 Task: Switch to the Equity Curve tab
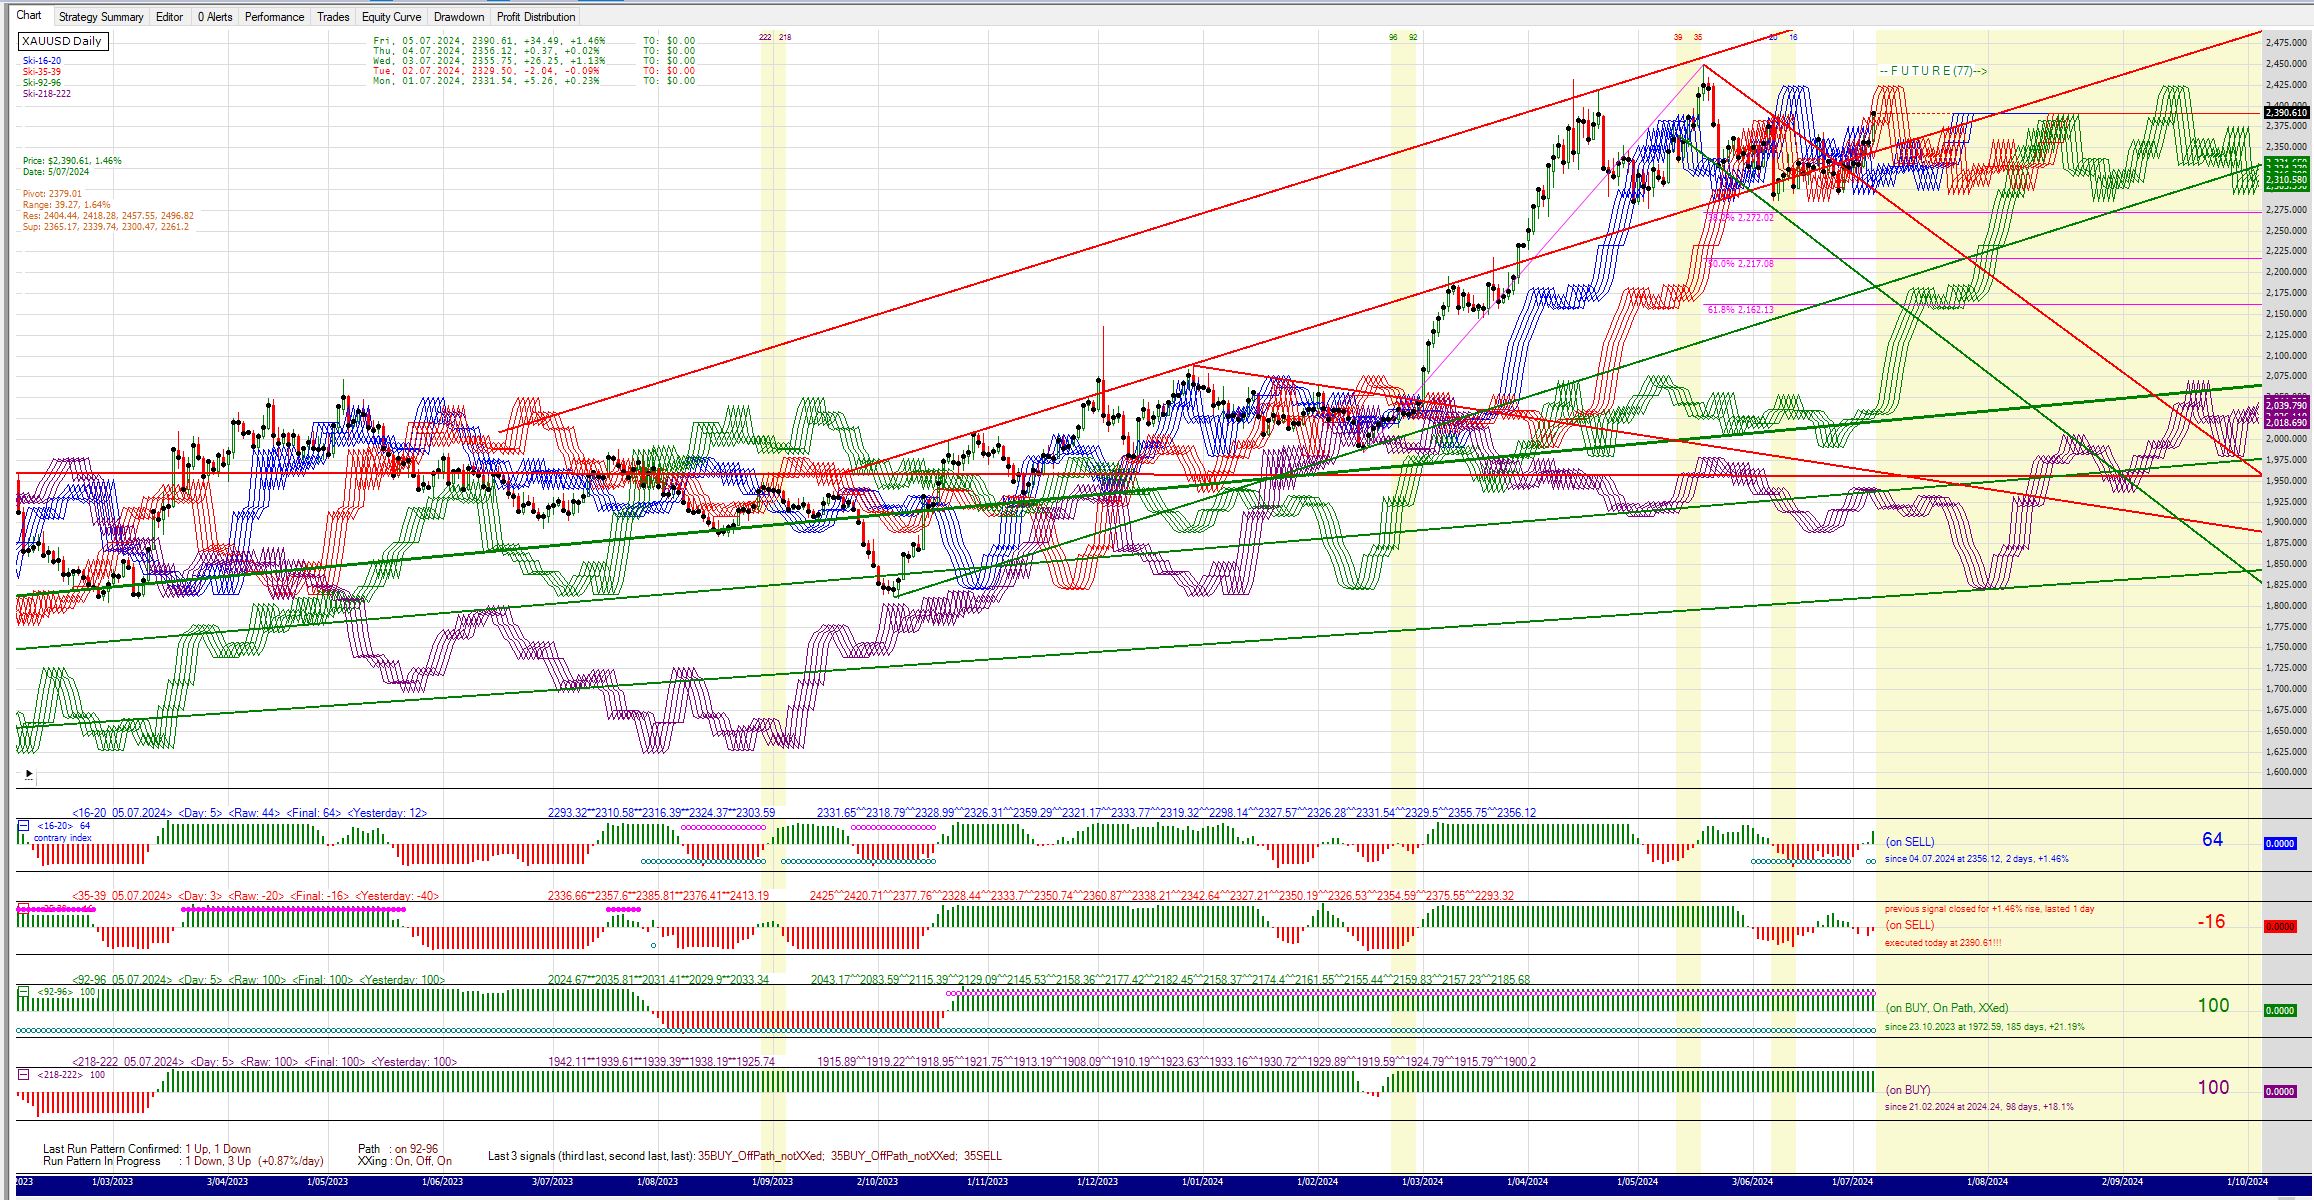point(391,17)
